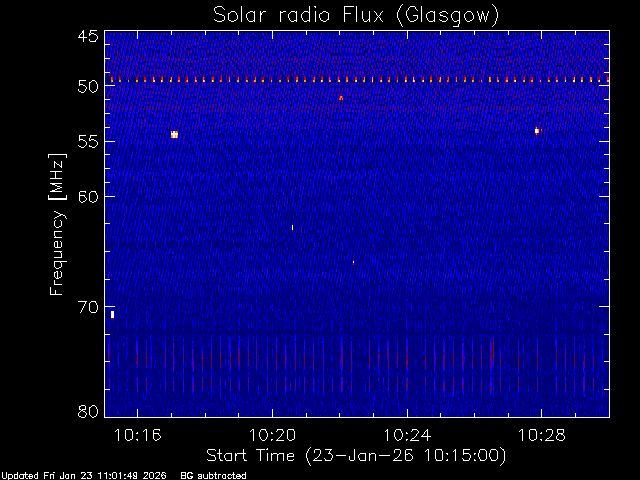Click the "70" frequency tick label
This screenshot has height=480, width=640.
(x=88, y=307)
